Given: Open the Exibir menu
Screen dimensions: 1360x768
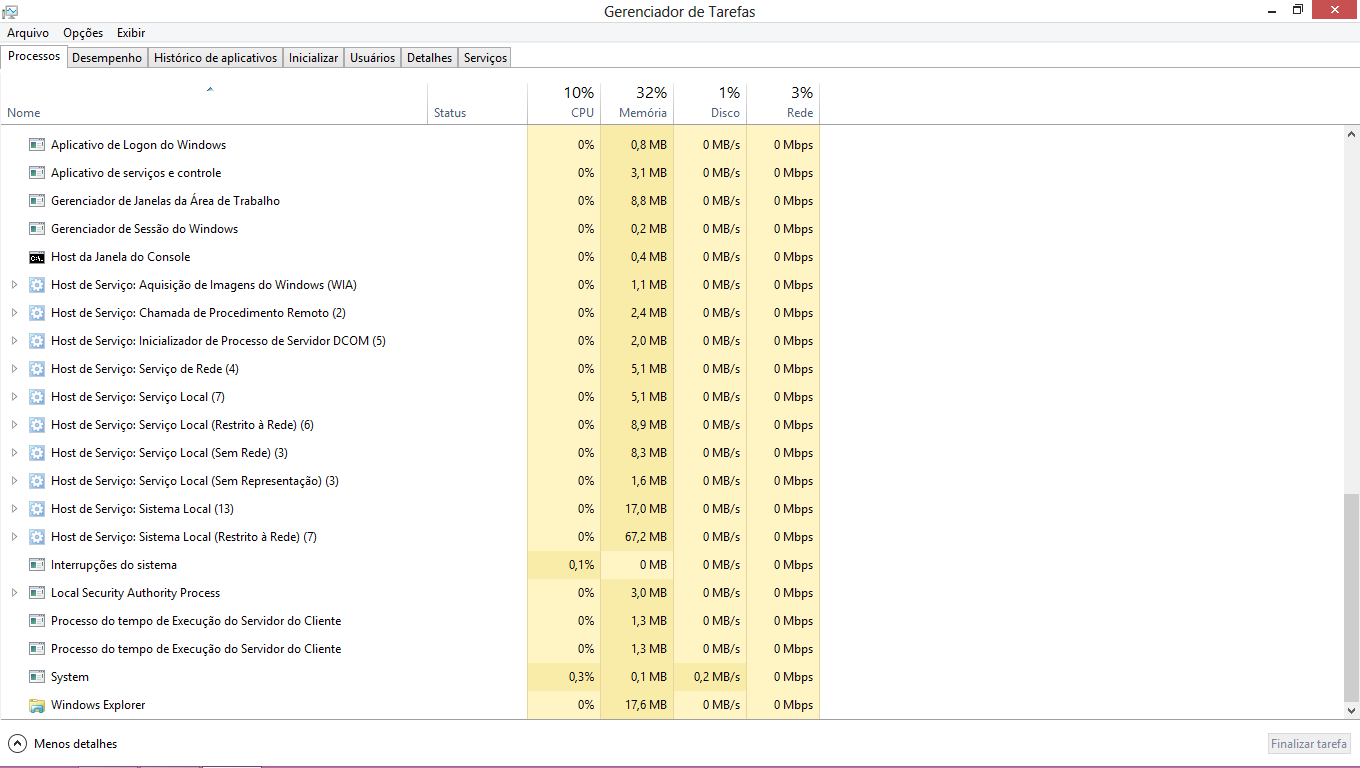Looking at the screenshot, I should (131, 33).
